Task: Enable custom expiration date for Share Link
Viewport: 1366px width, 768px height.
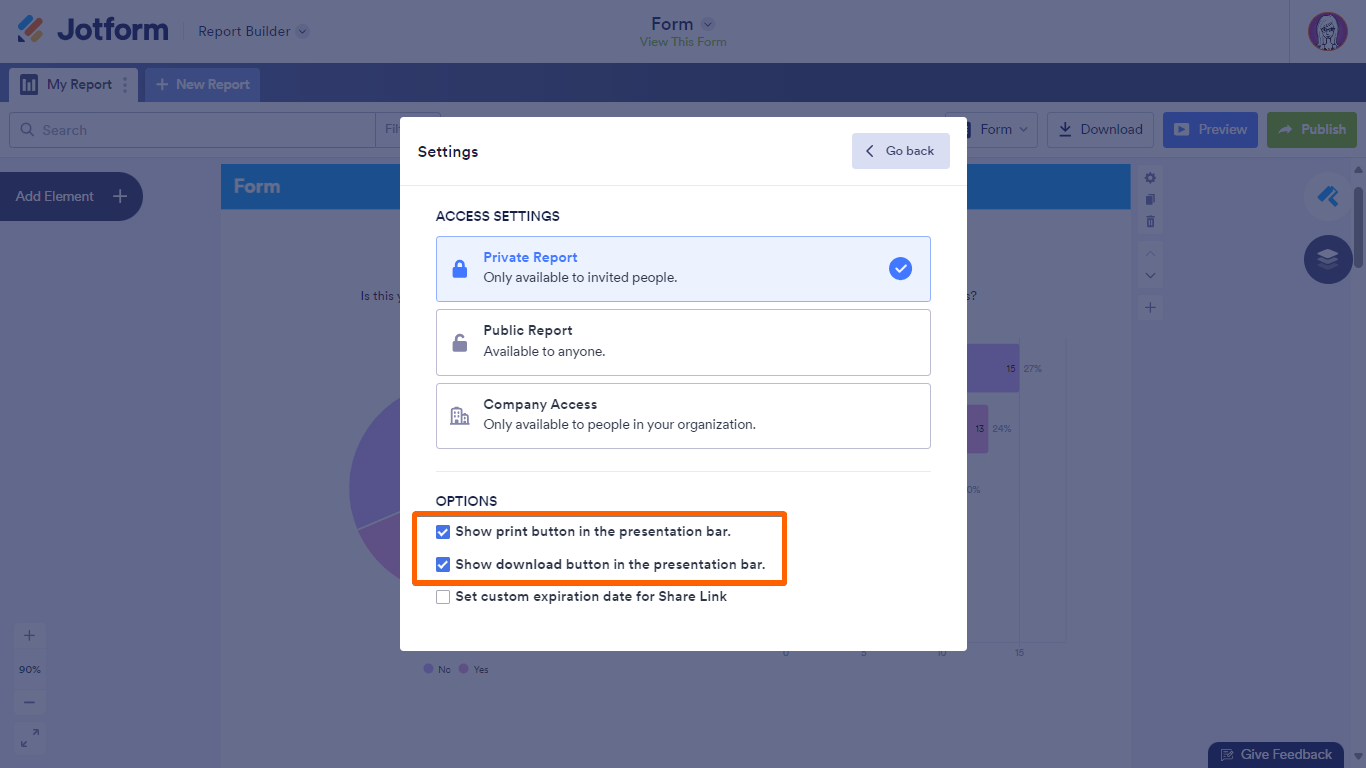Action: pos(443,597)
